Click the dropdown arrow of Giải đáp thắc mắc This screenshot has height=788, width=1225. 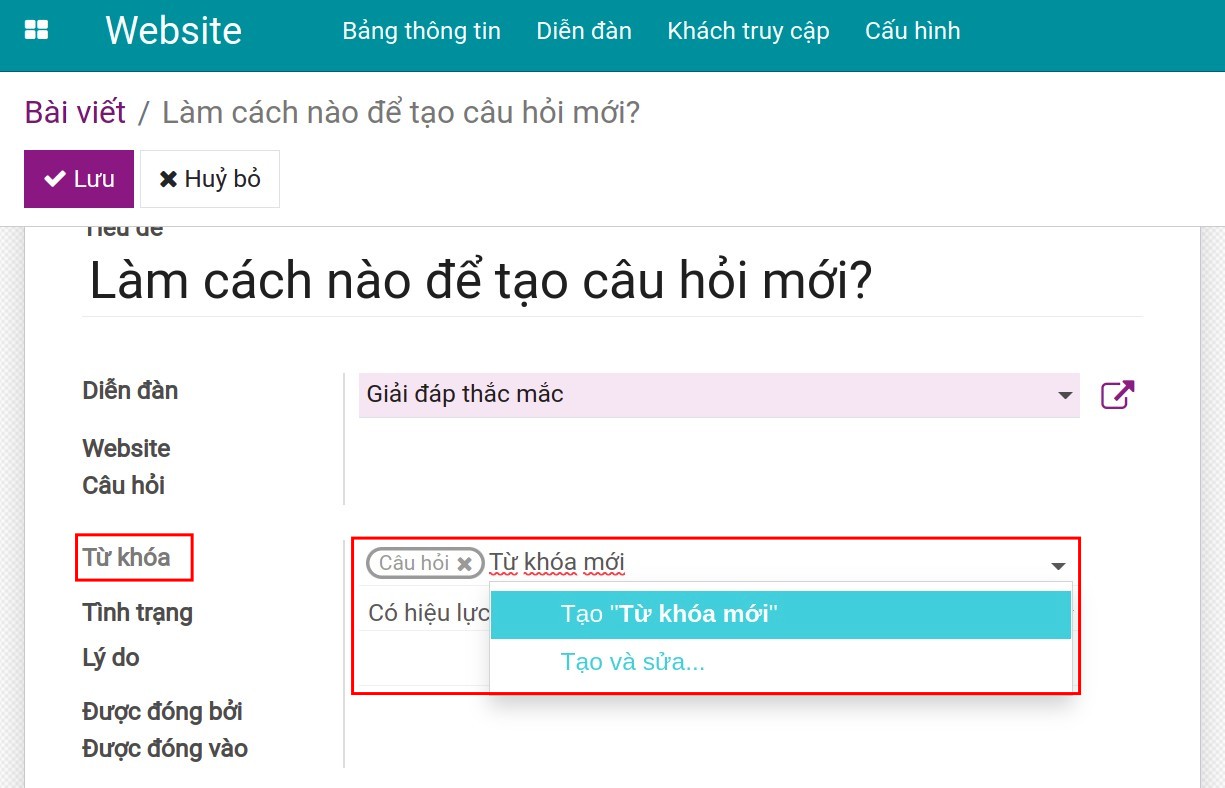tap(1064, 394)
